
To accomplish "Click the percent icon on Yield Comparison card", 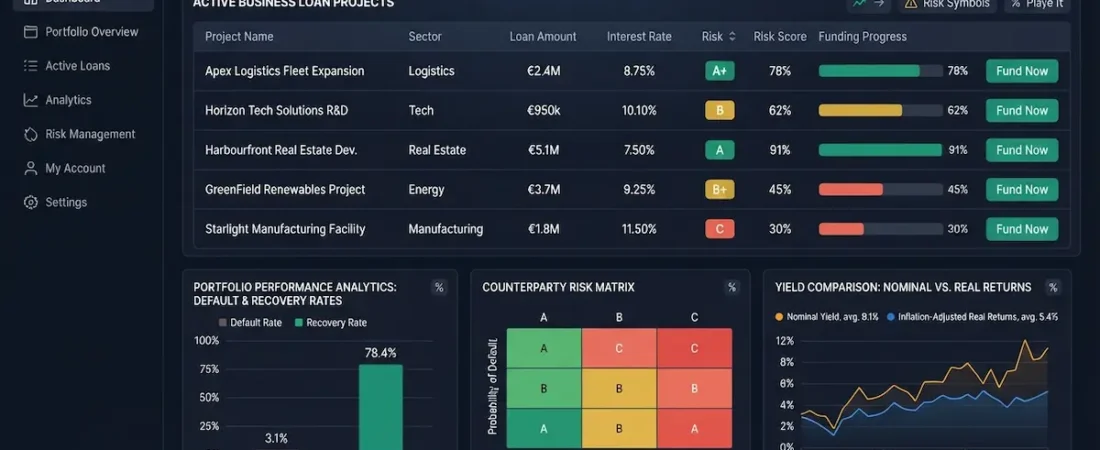I will pyautogui.click(x=1052, y=287).
